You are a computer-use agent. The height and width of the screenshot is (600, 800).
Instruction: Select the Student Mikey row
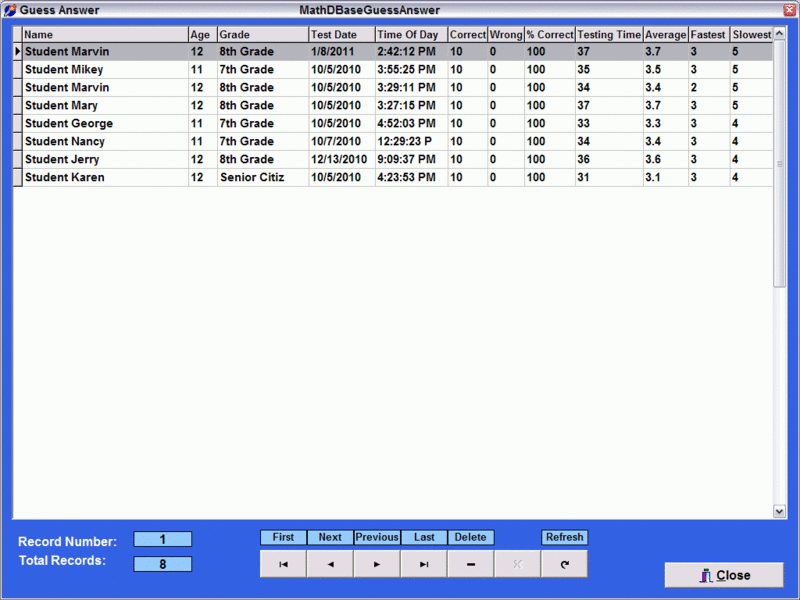click(x=105, y=70)
